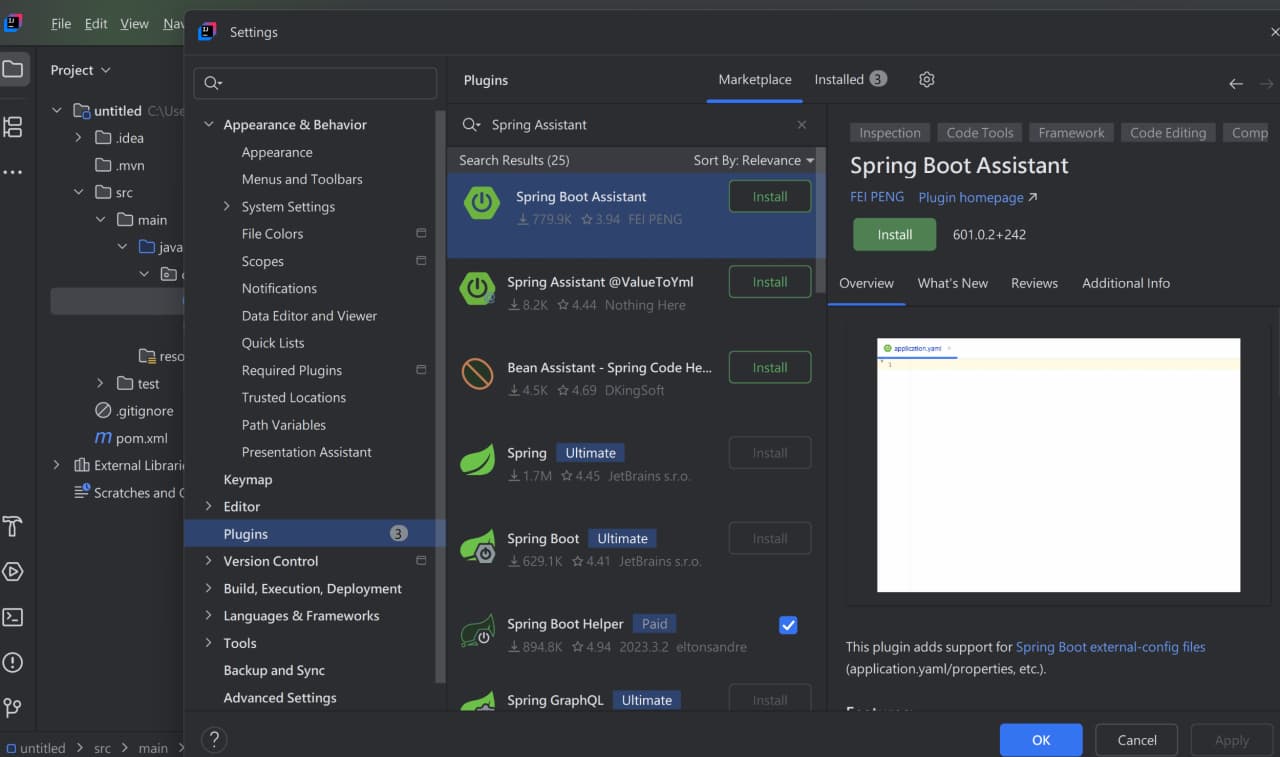Open the Problems tool window icon
Screen dimensions: 1280x757
pyautogui.click(x=13, y=662)
